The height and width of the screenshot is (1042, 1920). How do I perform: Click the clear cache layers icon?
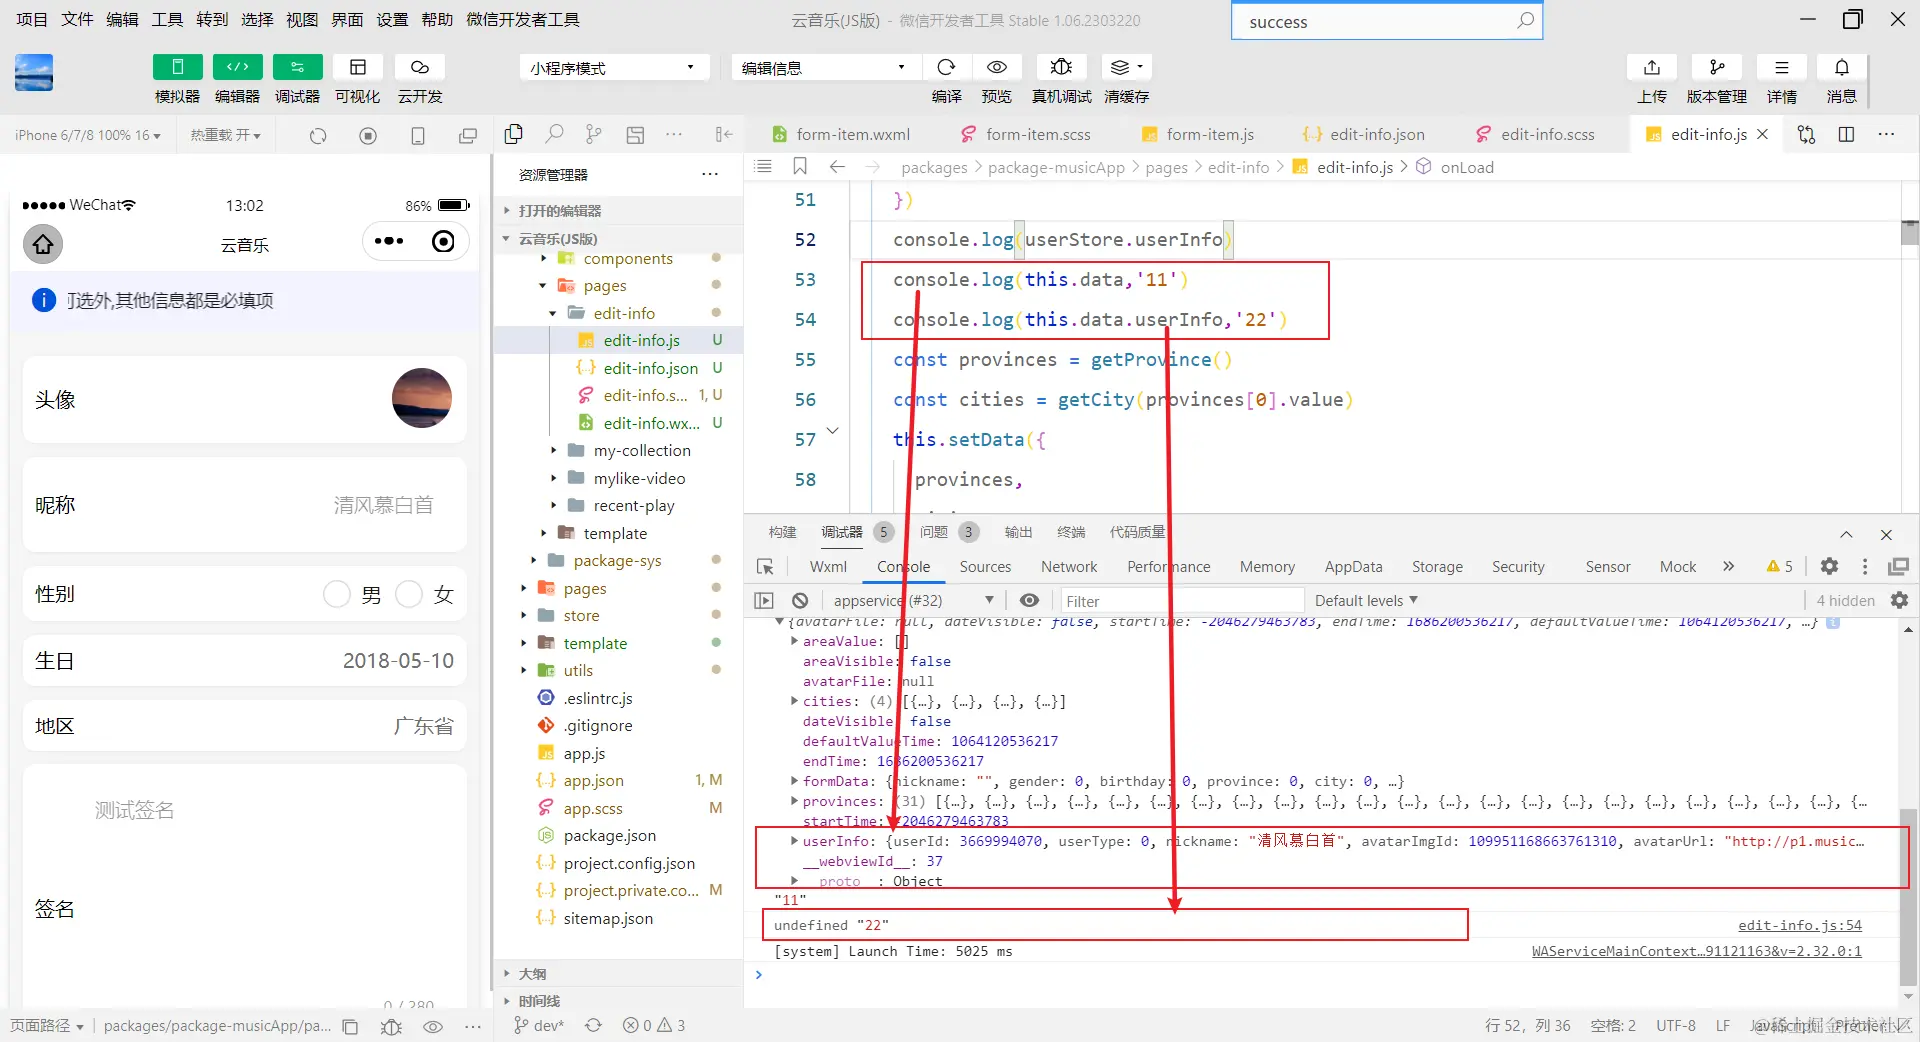click(1126, 67)
